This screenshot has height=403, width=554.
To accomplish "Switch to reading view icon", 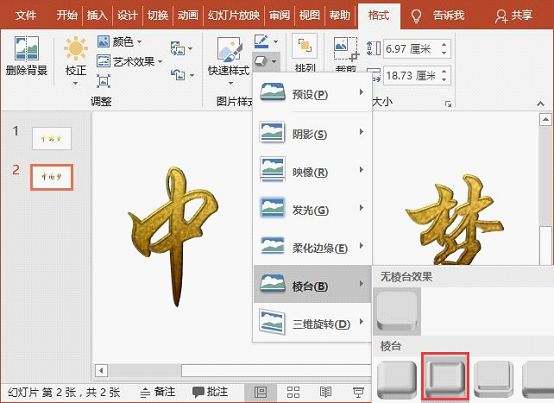I will [x=325, y=392].
